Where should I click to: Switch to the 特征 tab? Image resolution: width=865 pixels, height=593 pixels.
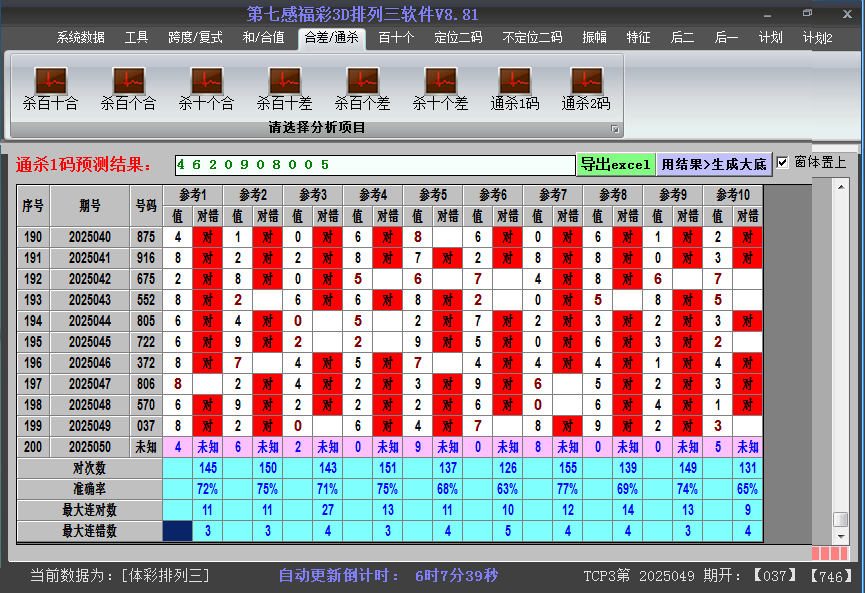pyautogui.click(x=638, y=38)
